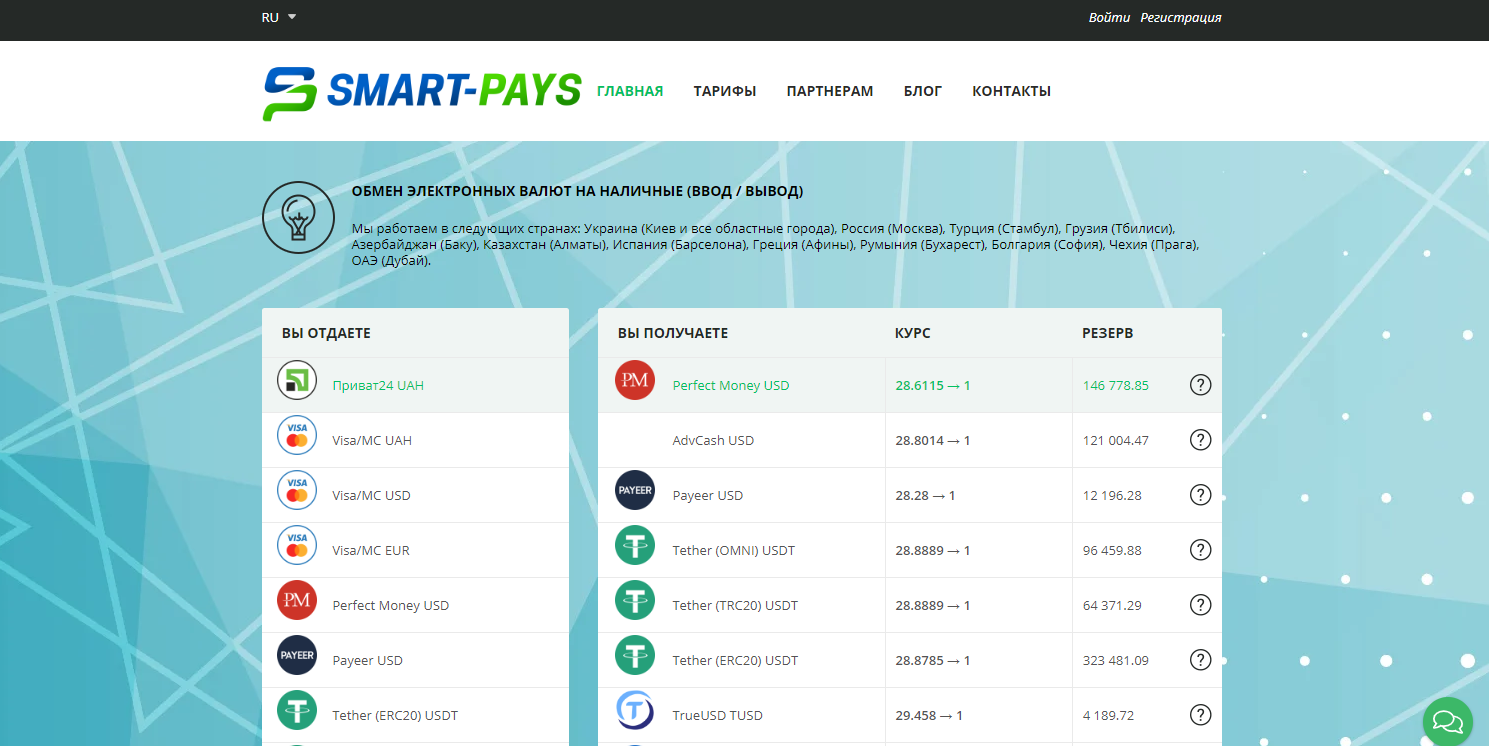The width and height of the screenshot is (1489, 746).
Task: Click the КУРС column header
Action: pos(913,333)
